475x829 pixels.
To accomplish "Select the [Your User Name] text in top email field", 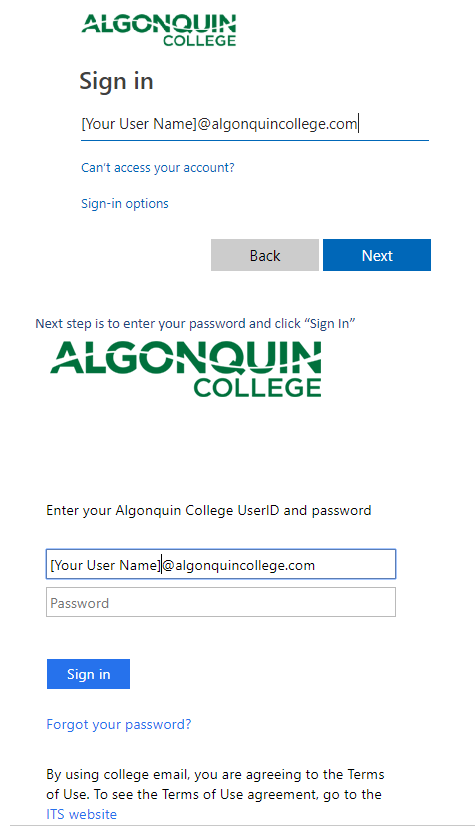I will pyautogui.click(x=139, y=124).
